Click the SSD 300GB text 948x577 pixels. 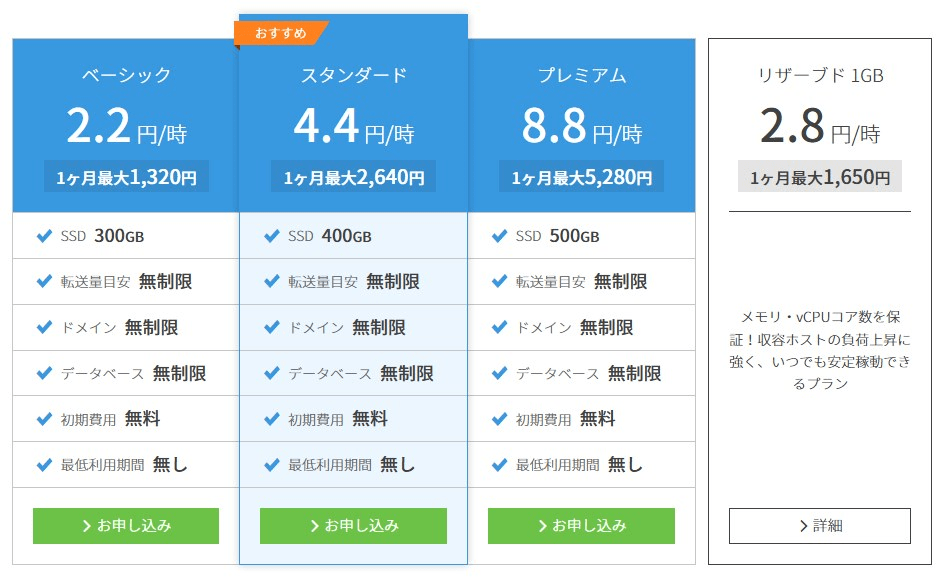102,236
